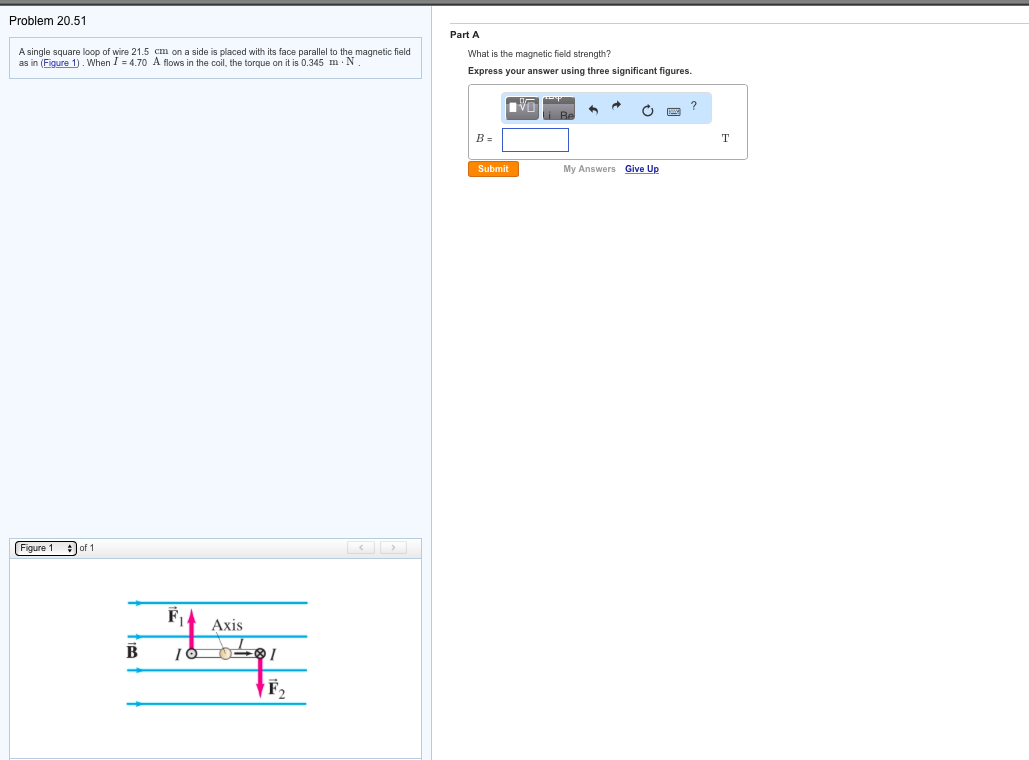Viewport: 1029px width, 760px height.
Task: Collapse the Part A section header
Action: [x=464, y=34]
